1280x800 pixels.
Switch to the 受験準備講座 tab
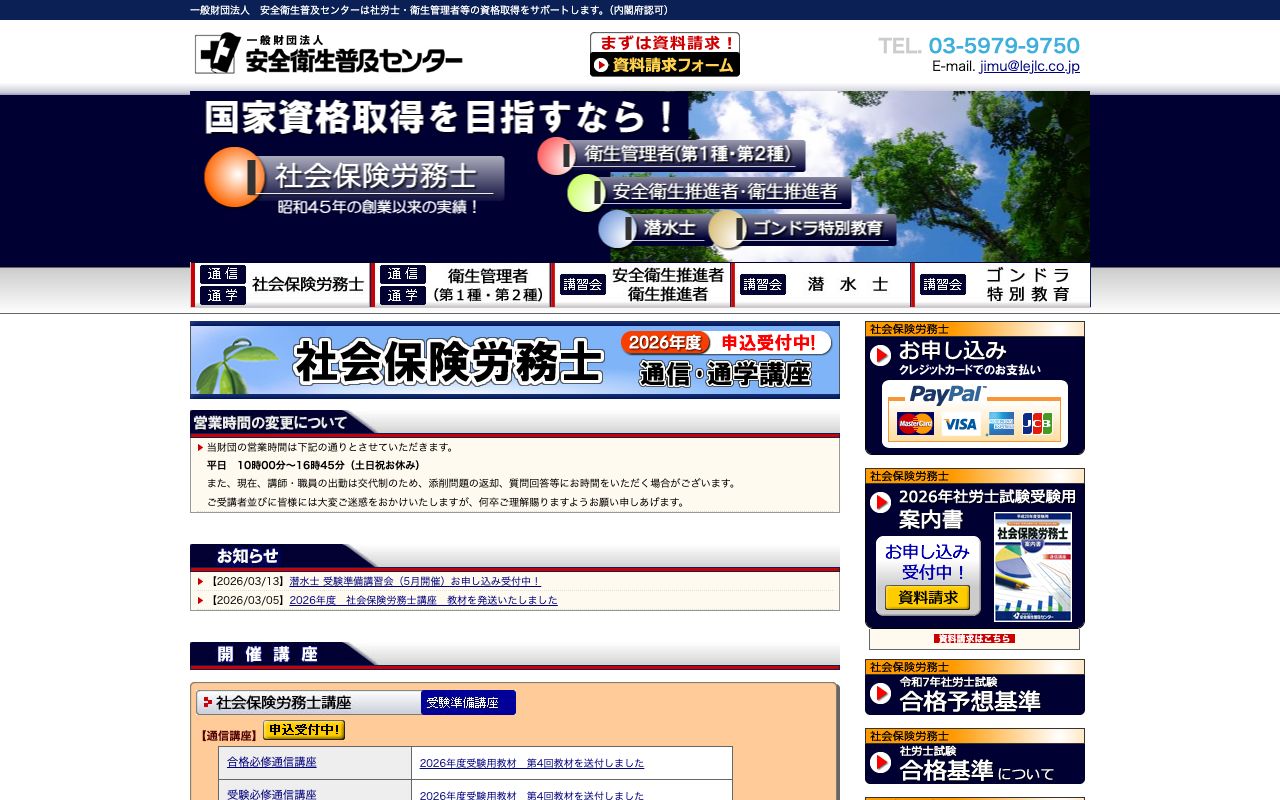pos(467,703)
